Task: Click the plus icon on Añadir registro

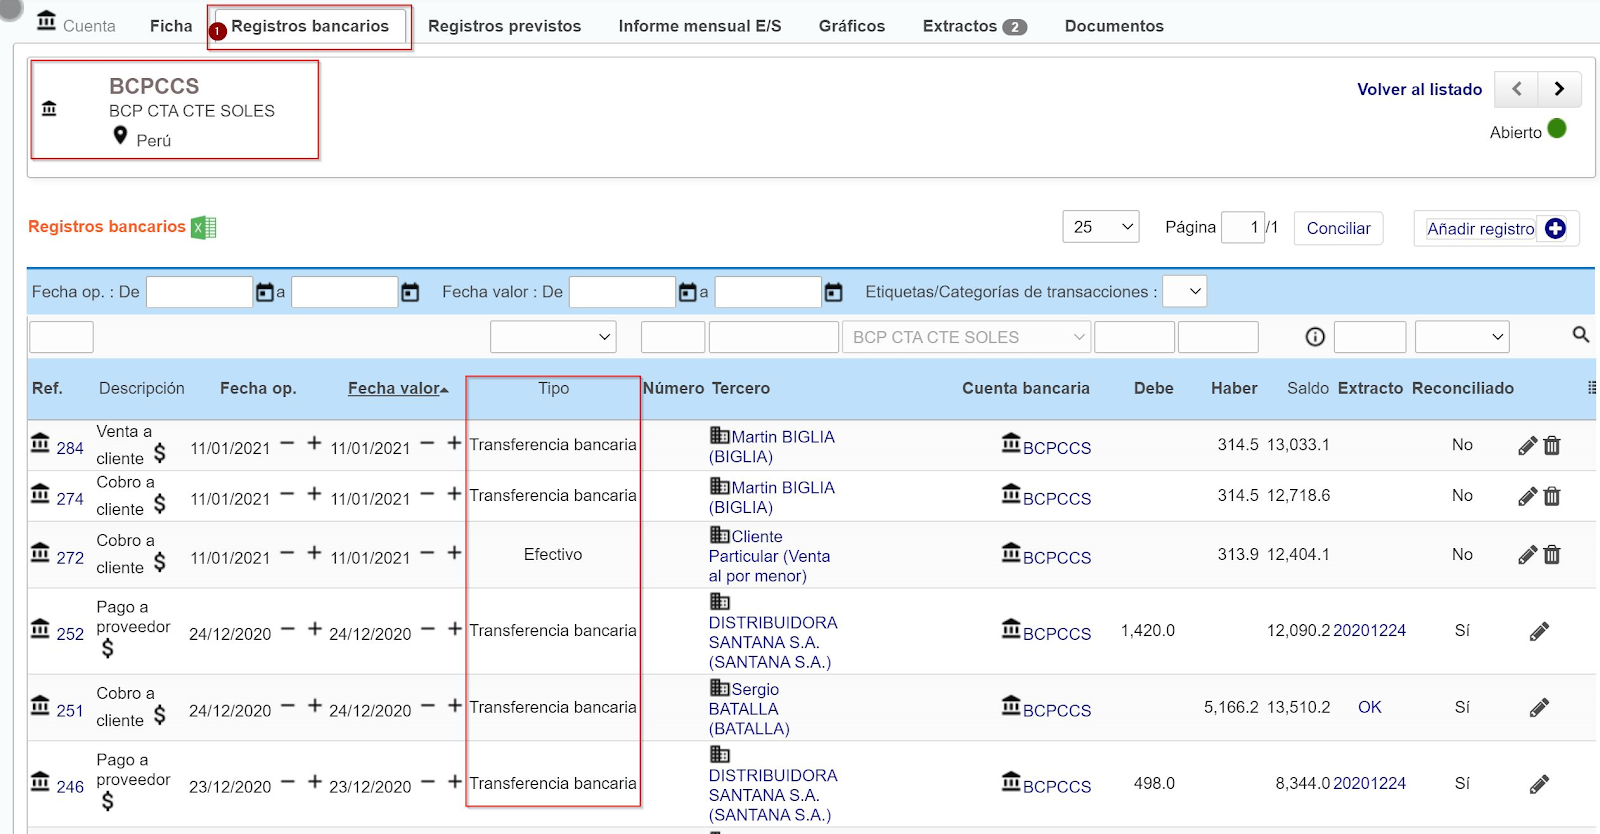Action: [1555, 228]
